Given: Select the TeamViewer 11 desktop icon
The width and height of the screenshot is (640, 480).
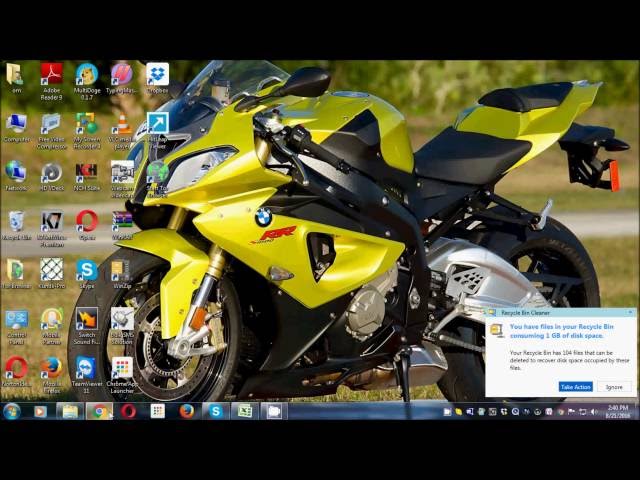Looking at the screenshot, I should tap(87, 376).
